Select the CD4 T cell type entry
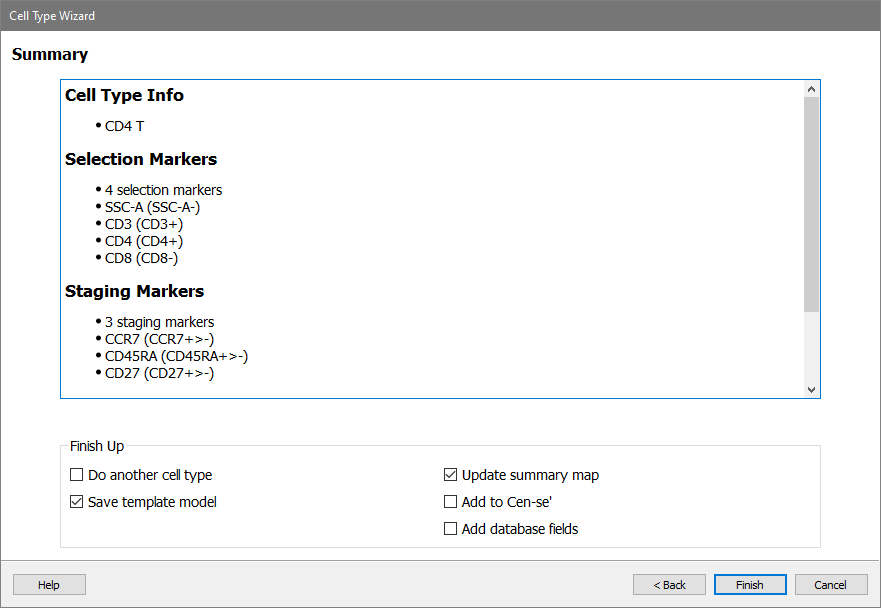Viewport: 881px width, 608px height. [x=125, y=126]
